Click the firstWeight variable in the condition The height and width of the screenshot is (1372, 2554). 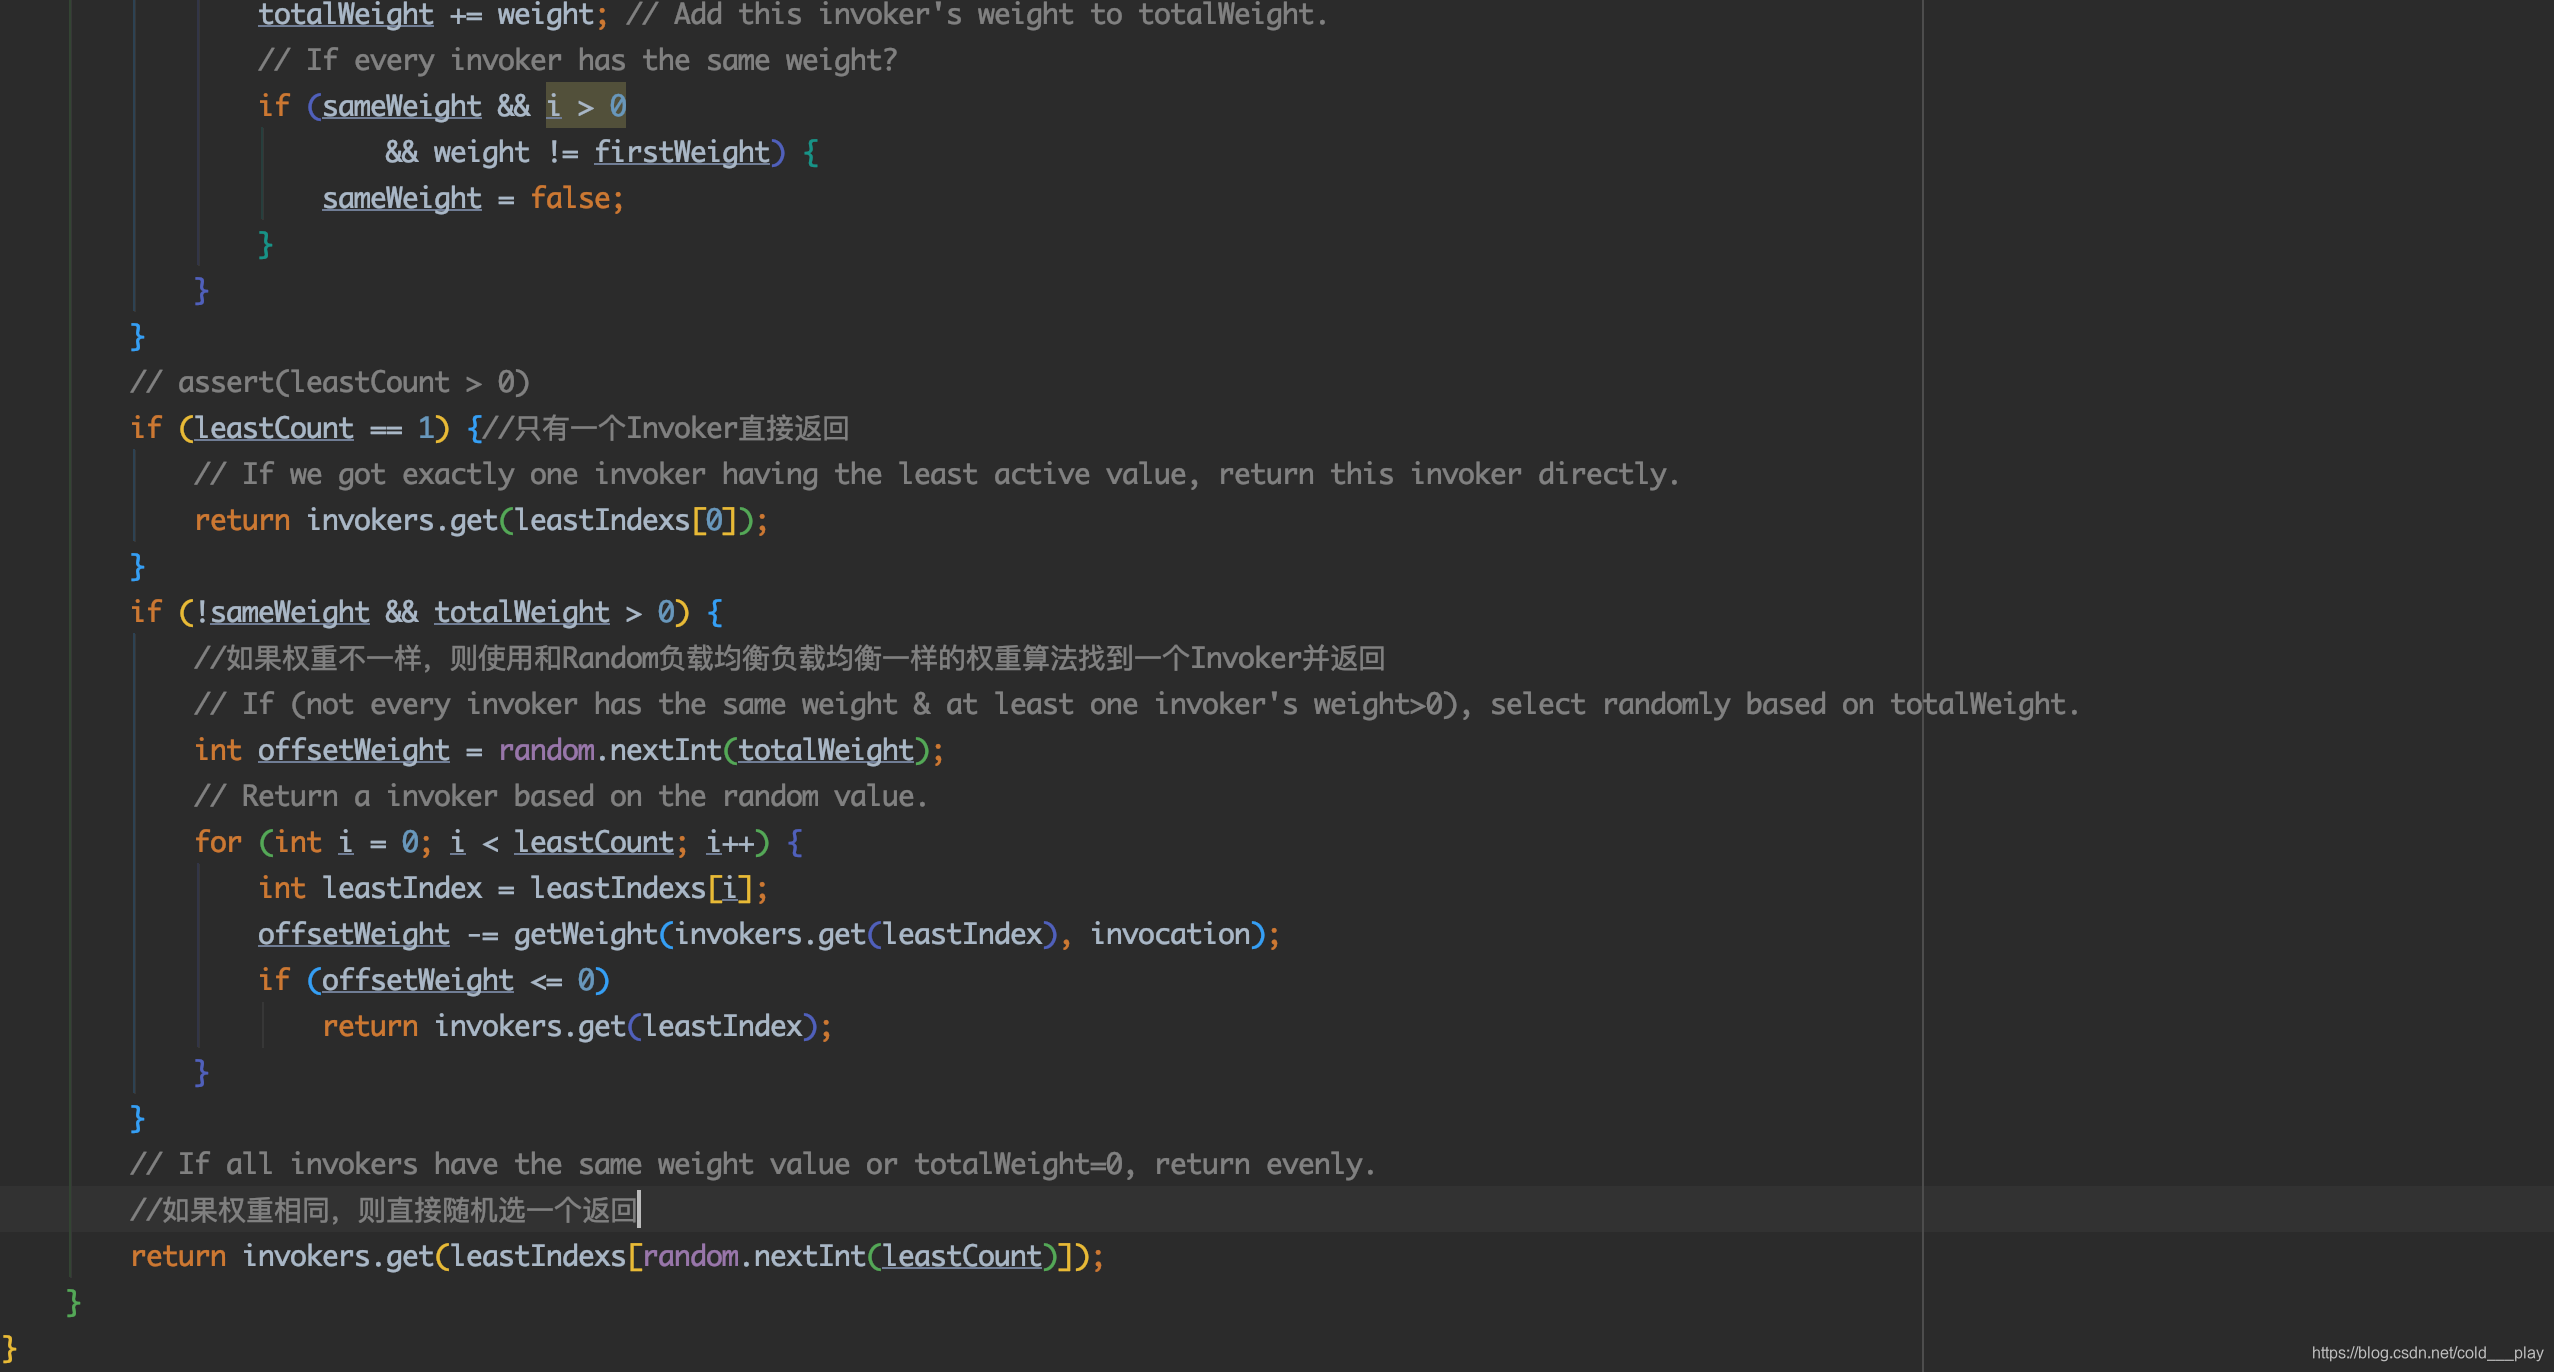click(682, 152)
